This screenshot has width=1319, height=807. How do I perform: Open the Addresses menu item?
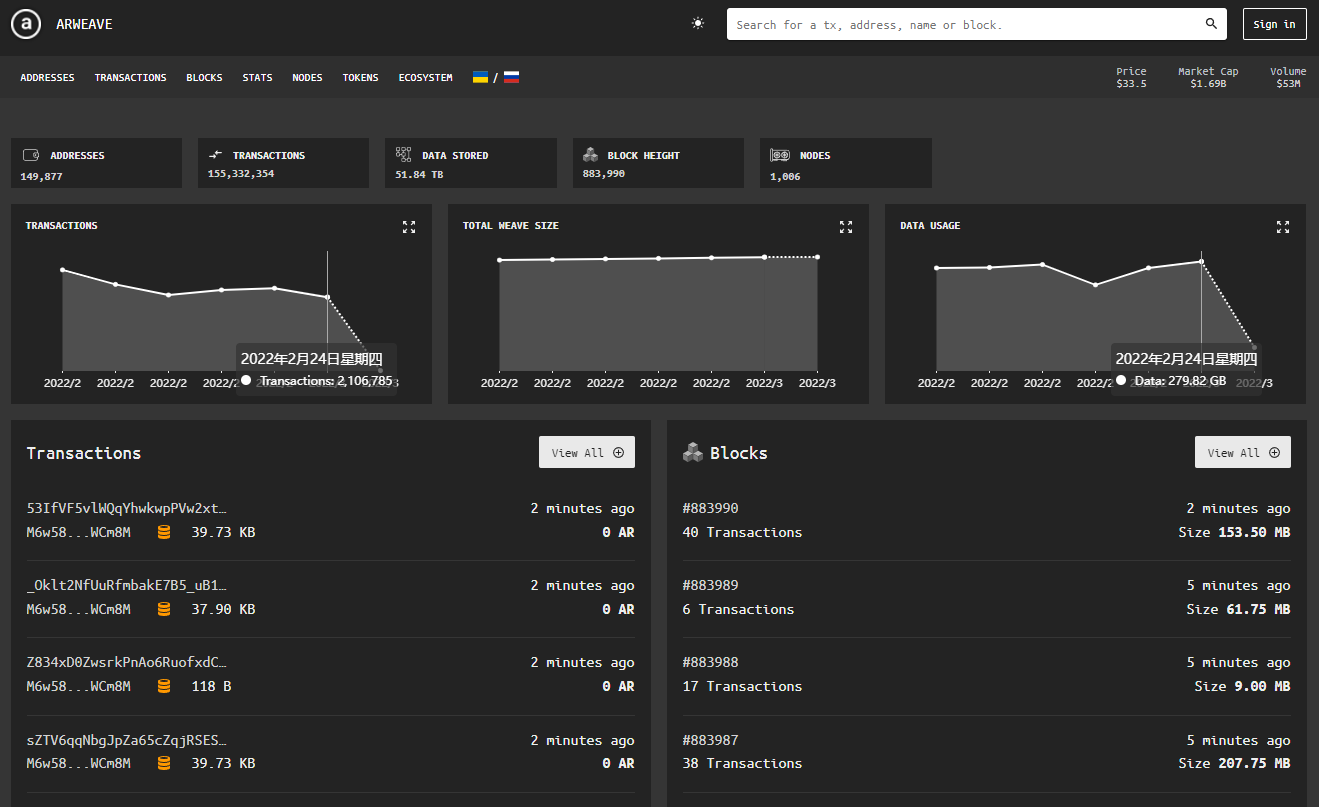pyautogui.click(x=47, y=78)
